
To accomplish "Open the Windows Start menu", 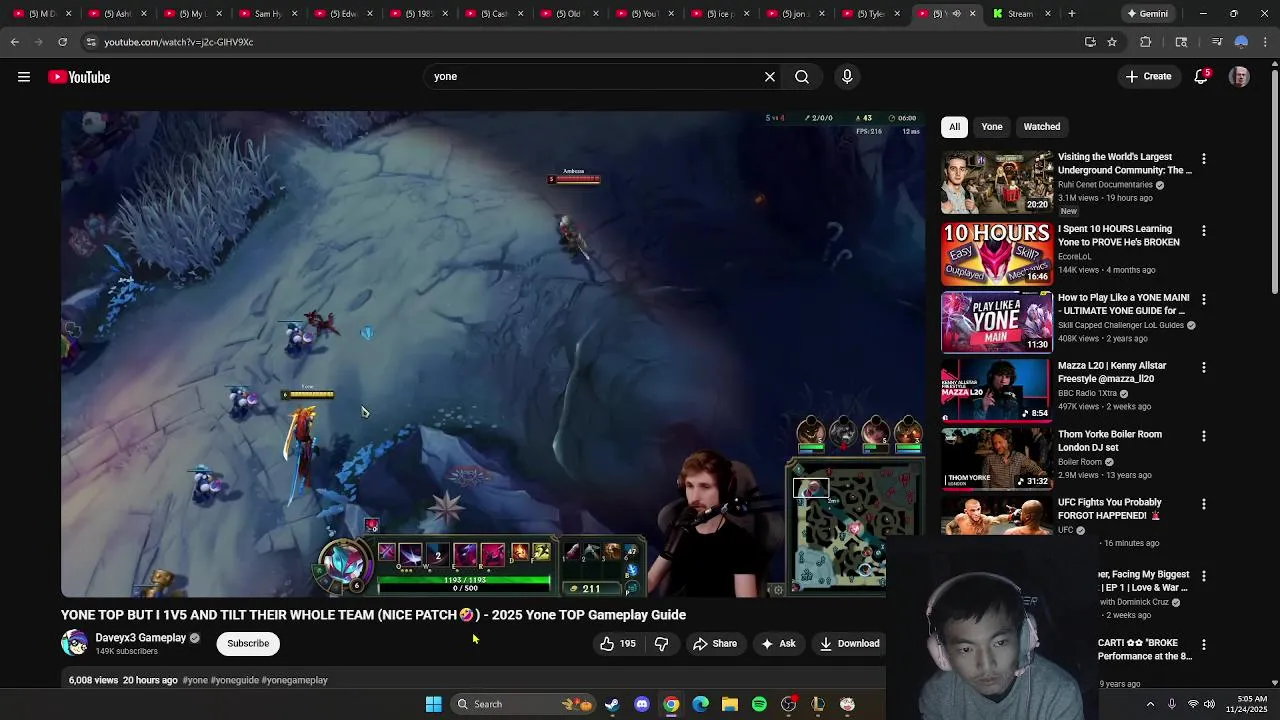I will coord(434,704).
